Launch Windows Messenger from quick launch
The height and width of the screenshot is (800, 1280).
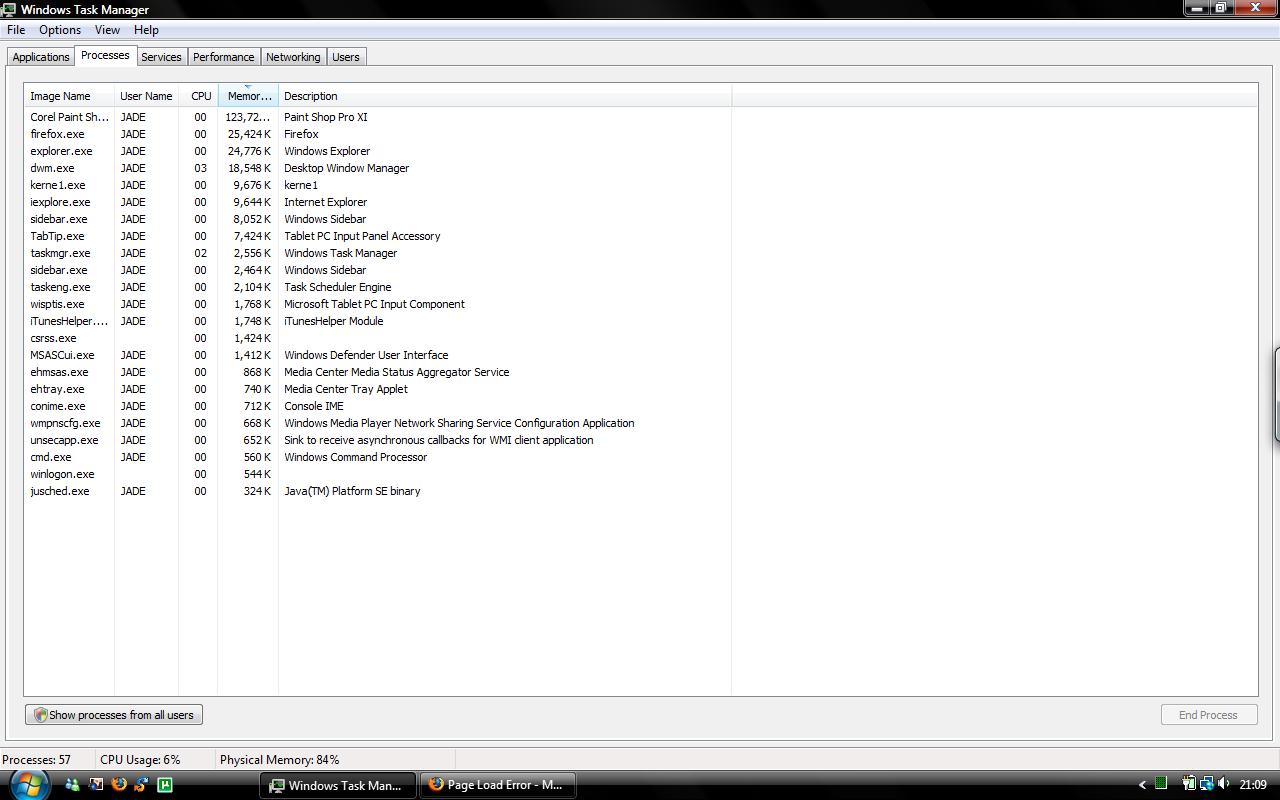72,785
